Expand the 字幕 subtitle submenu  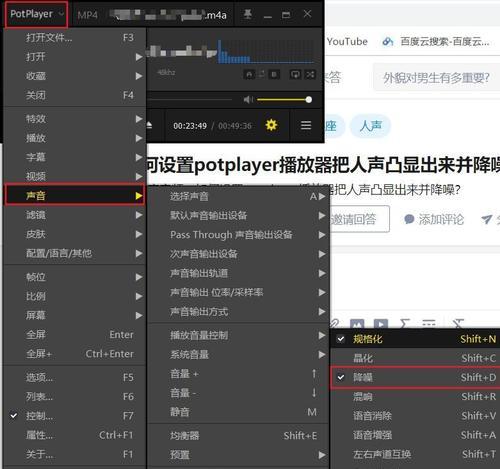tap(75, 157)
